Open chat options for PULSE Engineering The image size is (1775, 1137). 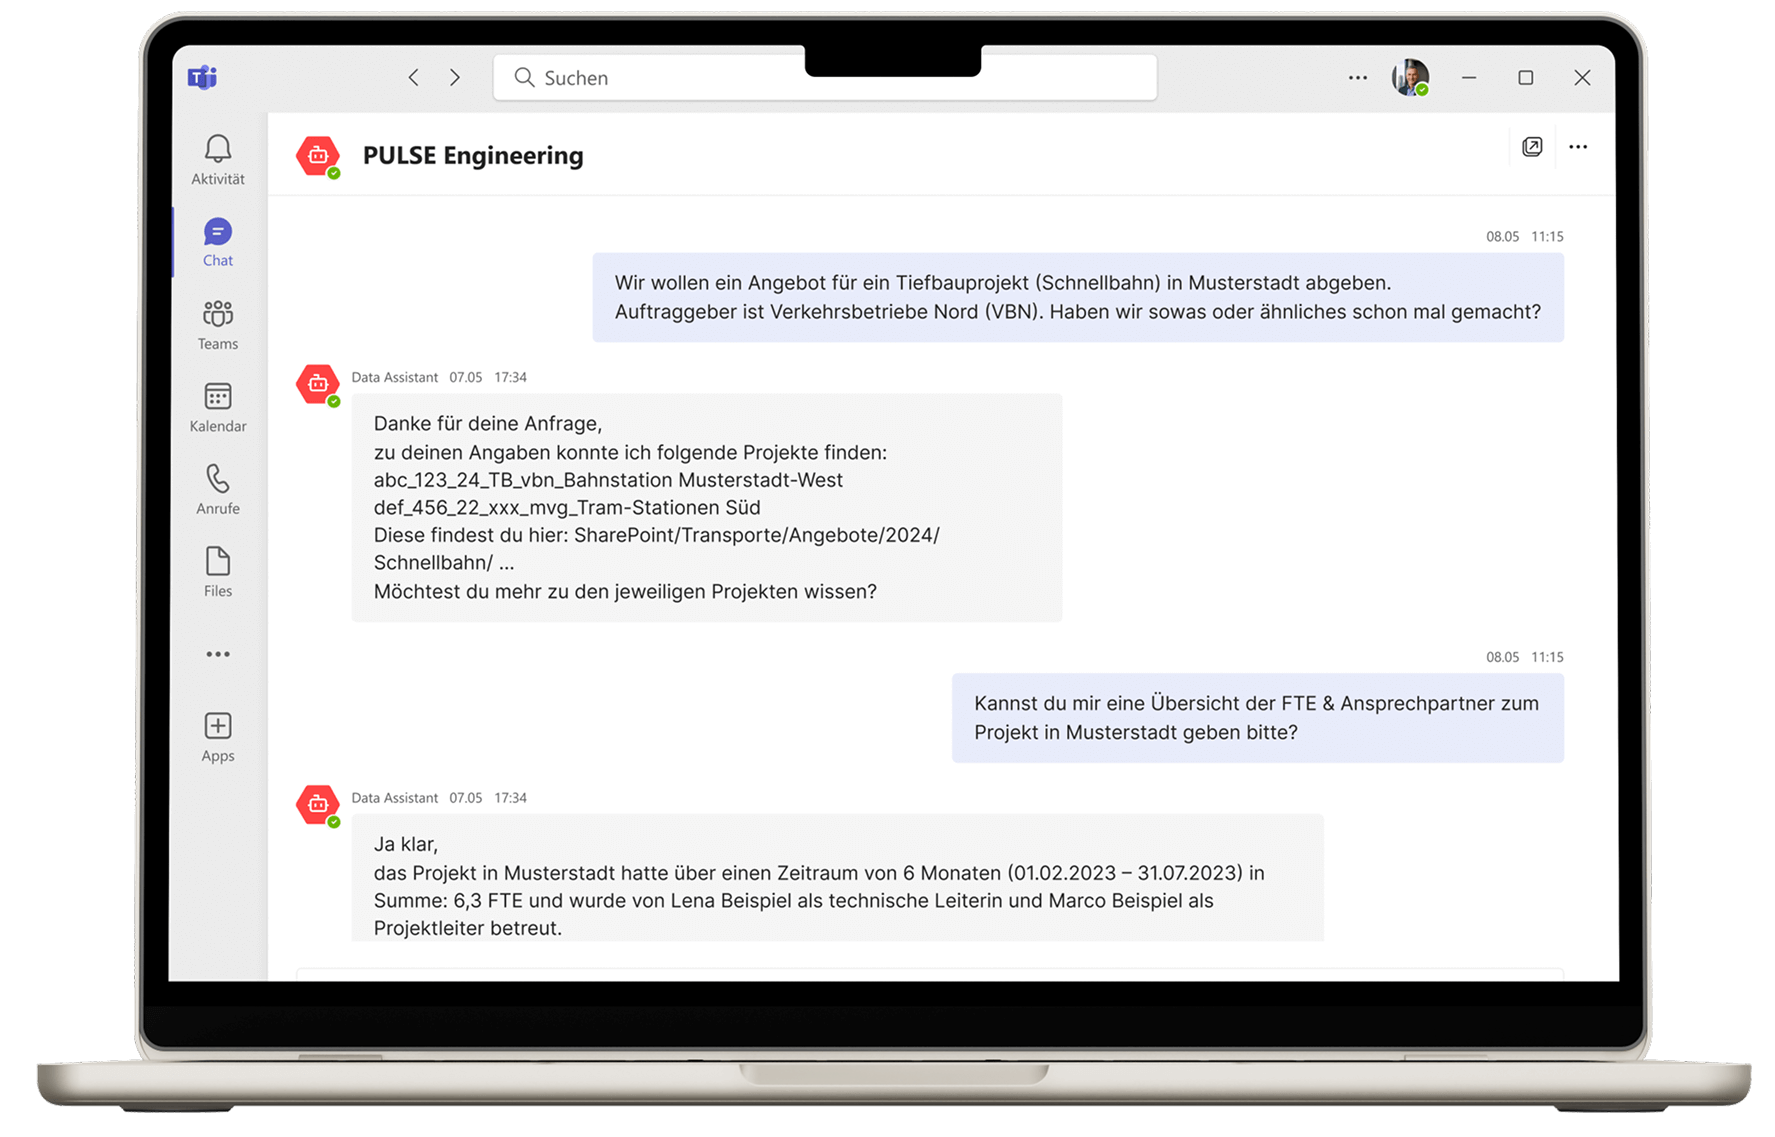tap(1578, 147)
